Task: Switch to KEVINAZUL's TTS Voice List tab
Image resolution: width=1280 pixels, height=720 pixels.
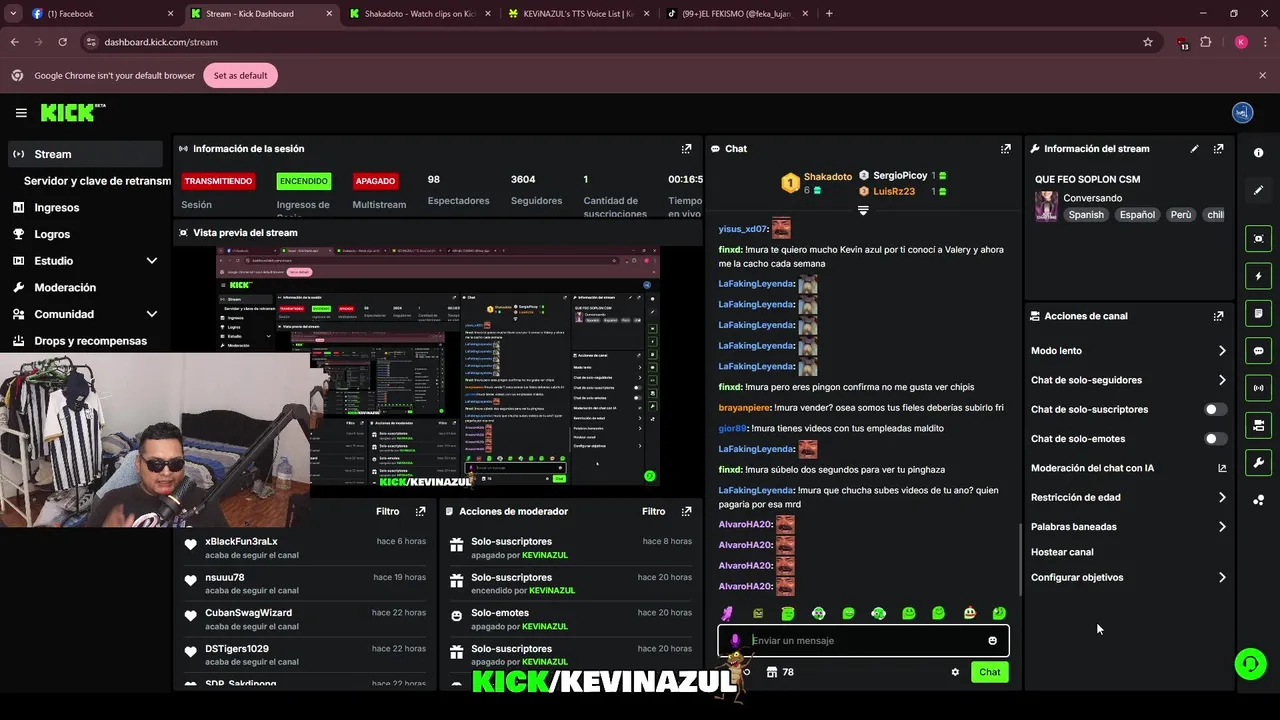Action: (x=577, y=14)
